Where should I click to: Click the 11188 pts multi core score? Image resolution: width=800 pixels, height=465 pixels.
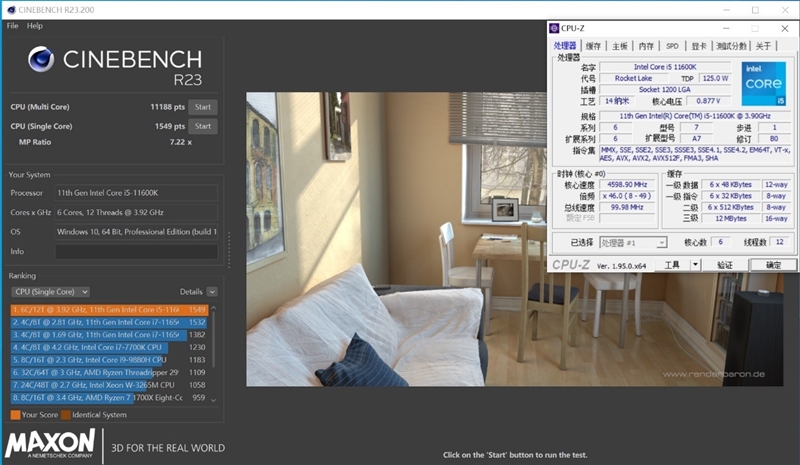click(167, 107)
